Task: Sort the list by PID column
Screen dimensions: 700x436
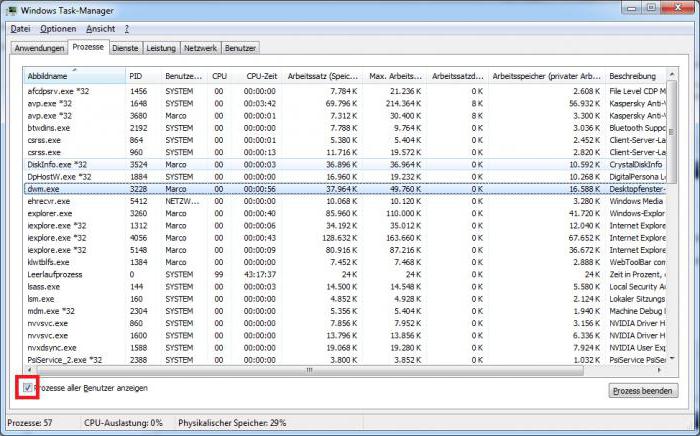Action: [x=143, y=76]
